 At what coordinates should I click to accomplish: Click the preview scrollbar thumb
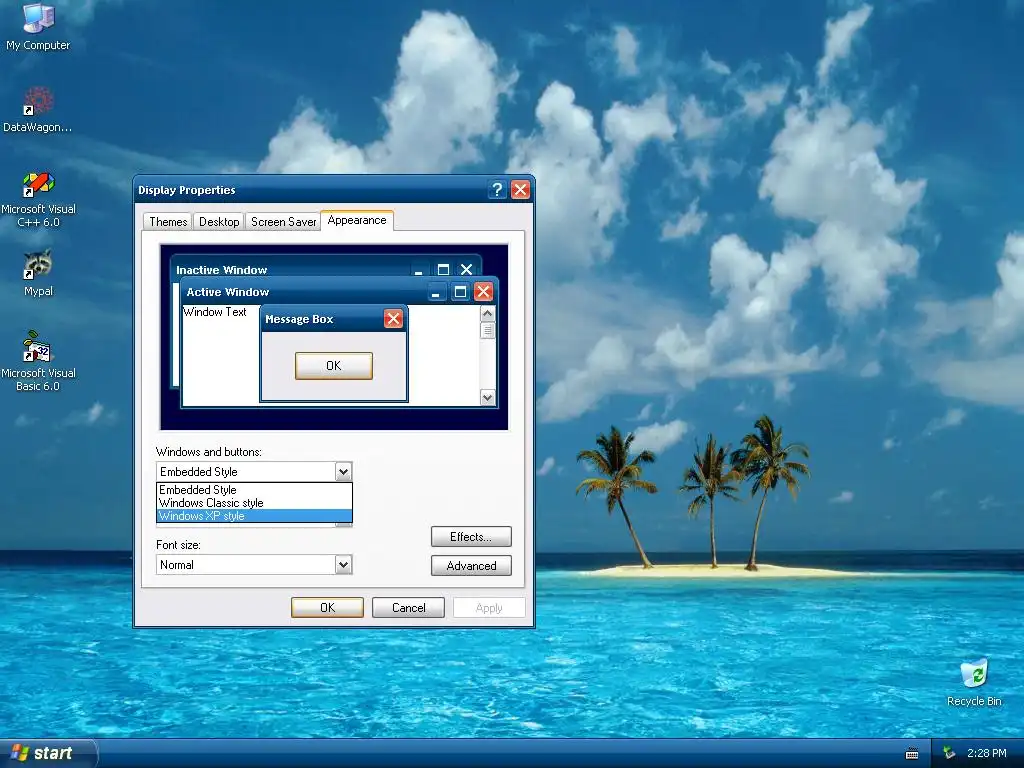[x=487, y=330]
